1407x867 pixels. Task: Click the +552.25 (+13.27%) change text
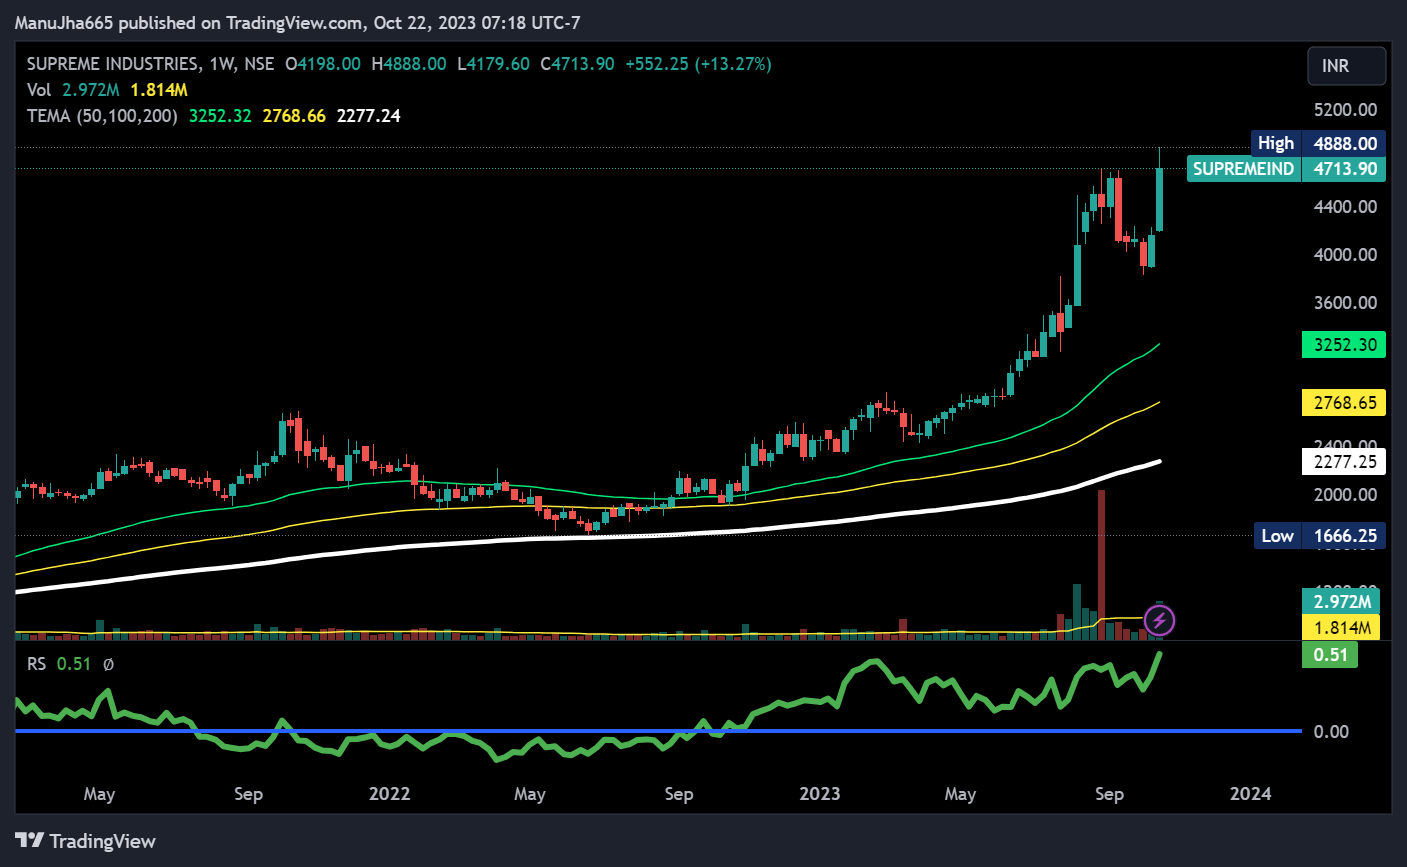[698, 64]
